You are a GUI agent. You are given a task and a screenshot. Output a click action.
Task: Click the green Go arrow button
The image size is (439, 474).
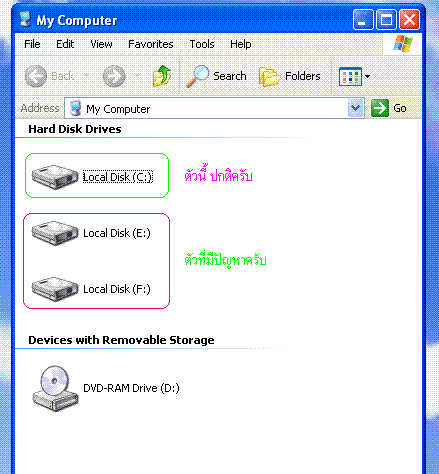pos(380,108)
